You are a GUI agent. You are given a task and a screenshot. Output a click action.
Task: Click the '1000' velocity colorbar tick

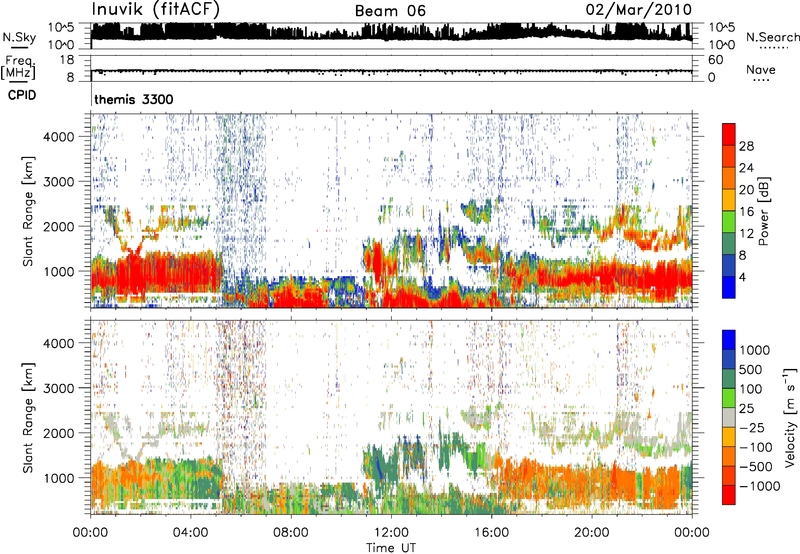(x=754, y=350)
